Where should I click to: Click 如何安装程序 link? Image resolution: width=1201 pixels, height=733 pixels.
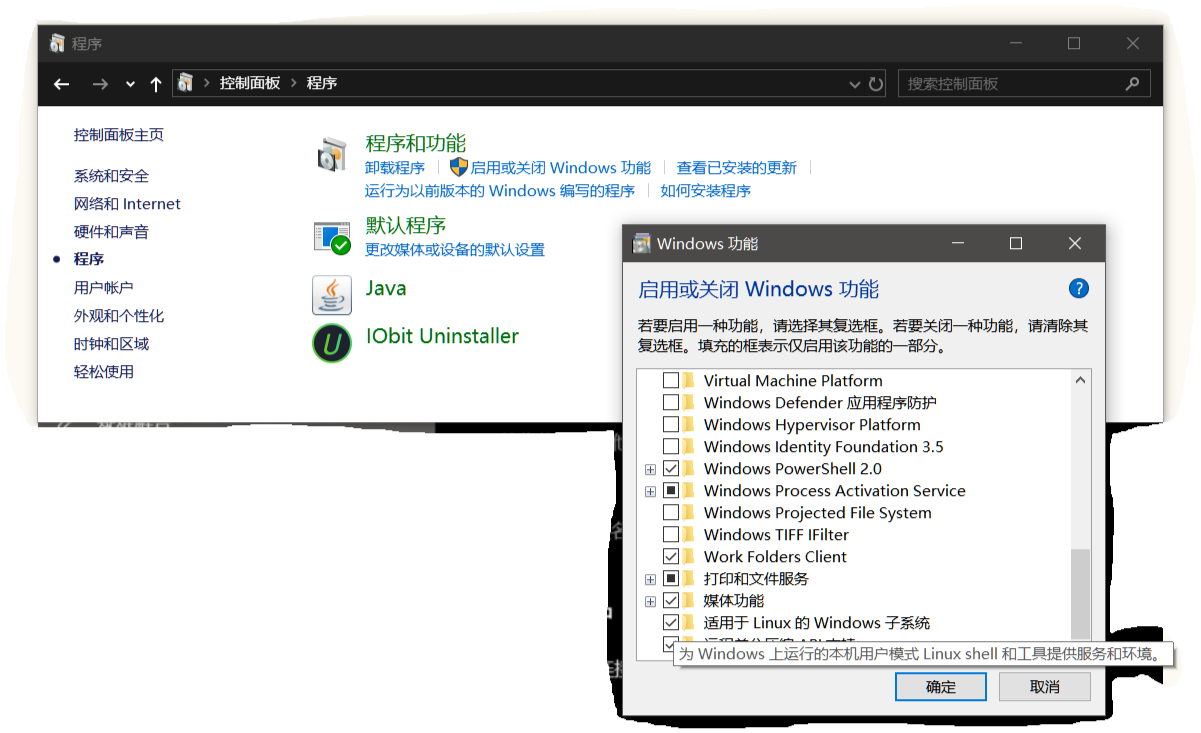point(706,191)
